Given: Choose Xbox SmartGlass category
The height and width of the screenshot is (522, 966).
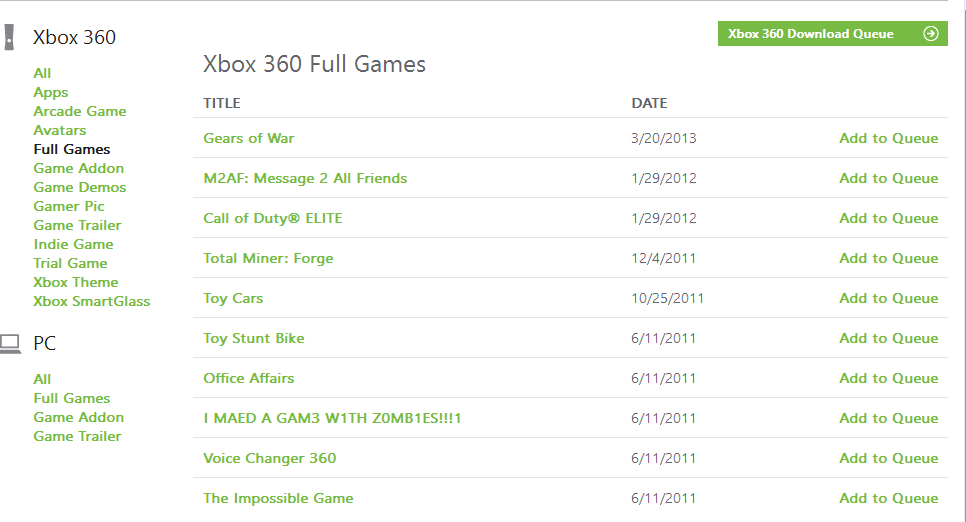Looking at the screenshot, I should point(91,301).
